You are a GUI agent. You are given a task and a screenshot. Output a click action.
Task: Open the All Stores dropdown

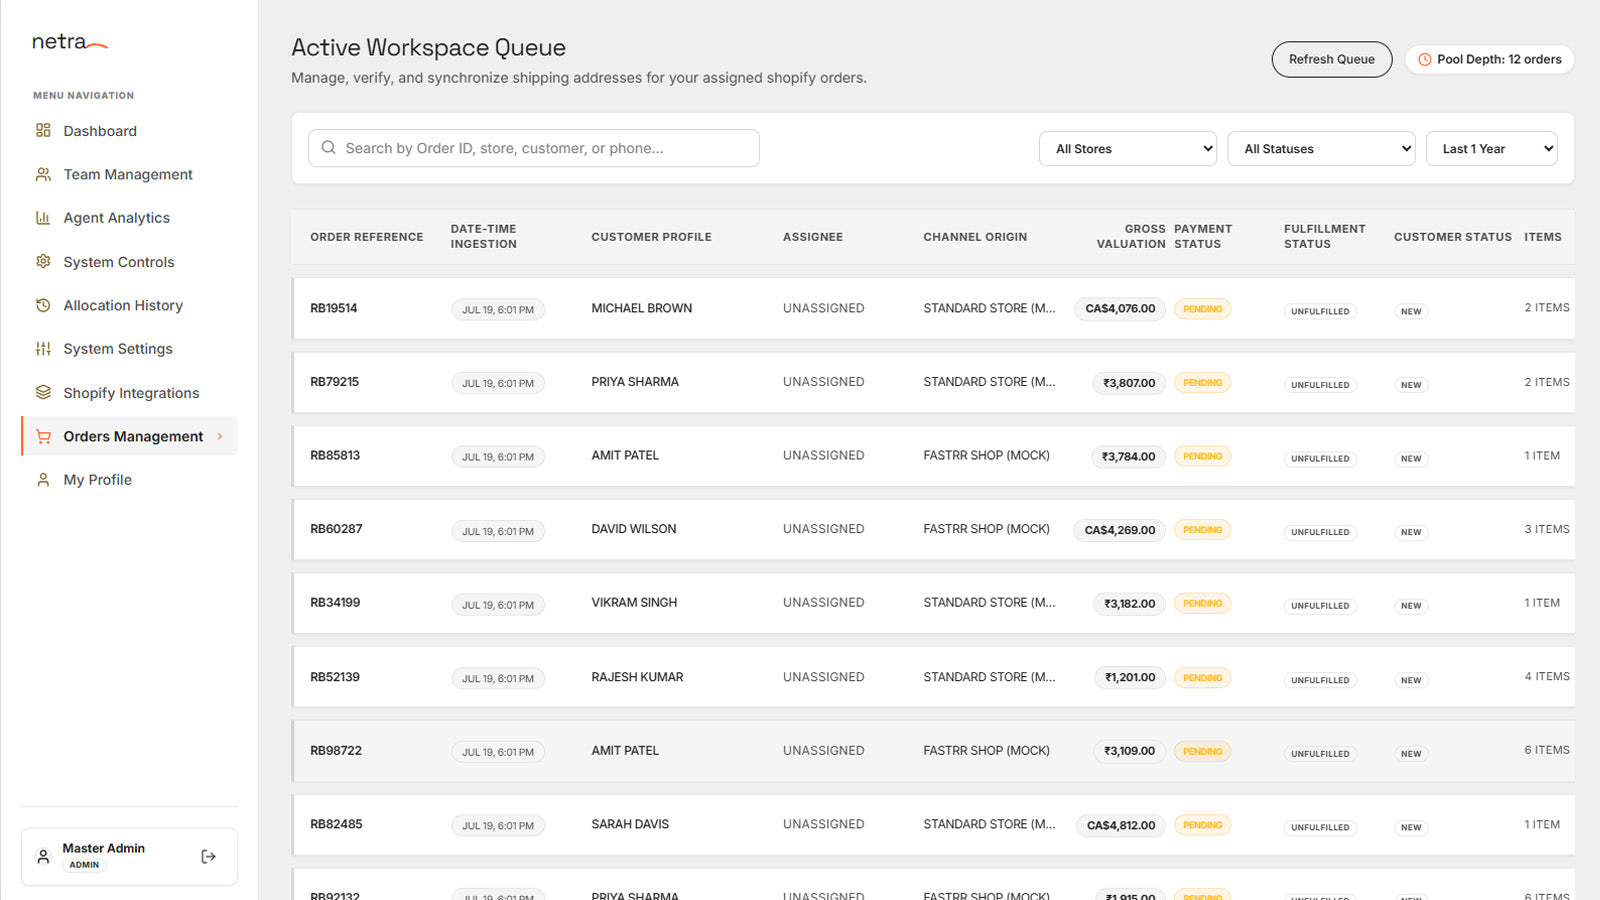[x=1128, y=149]
